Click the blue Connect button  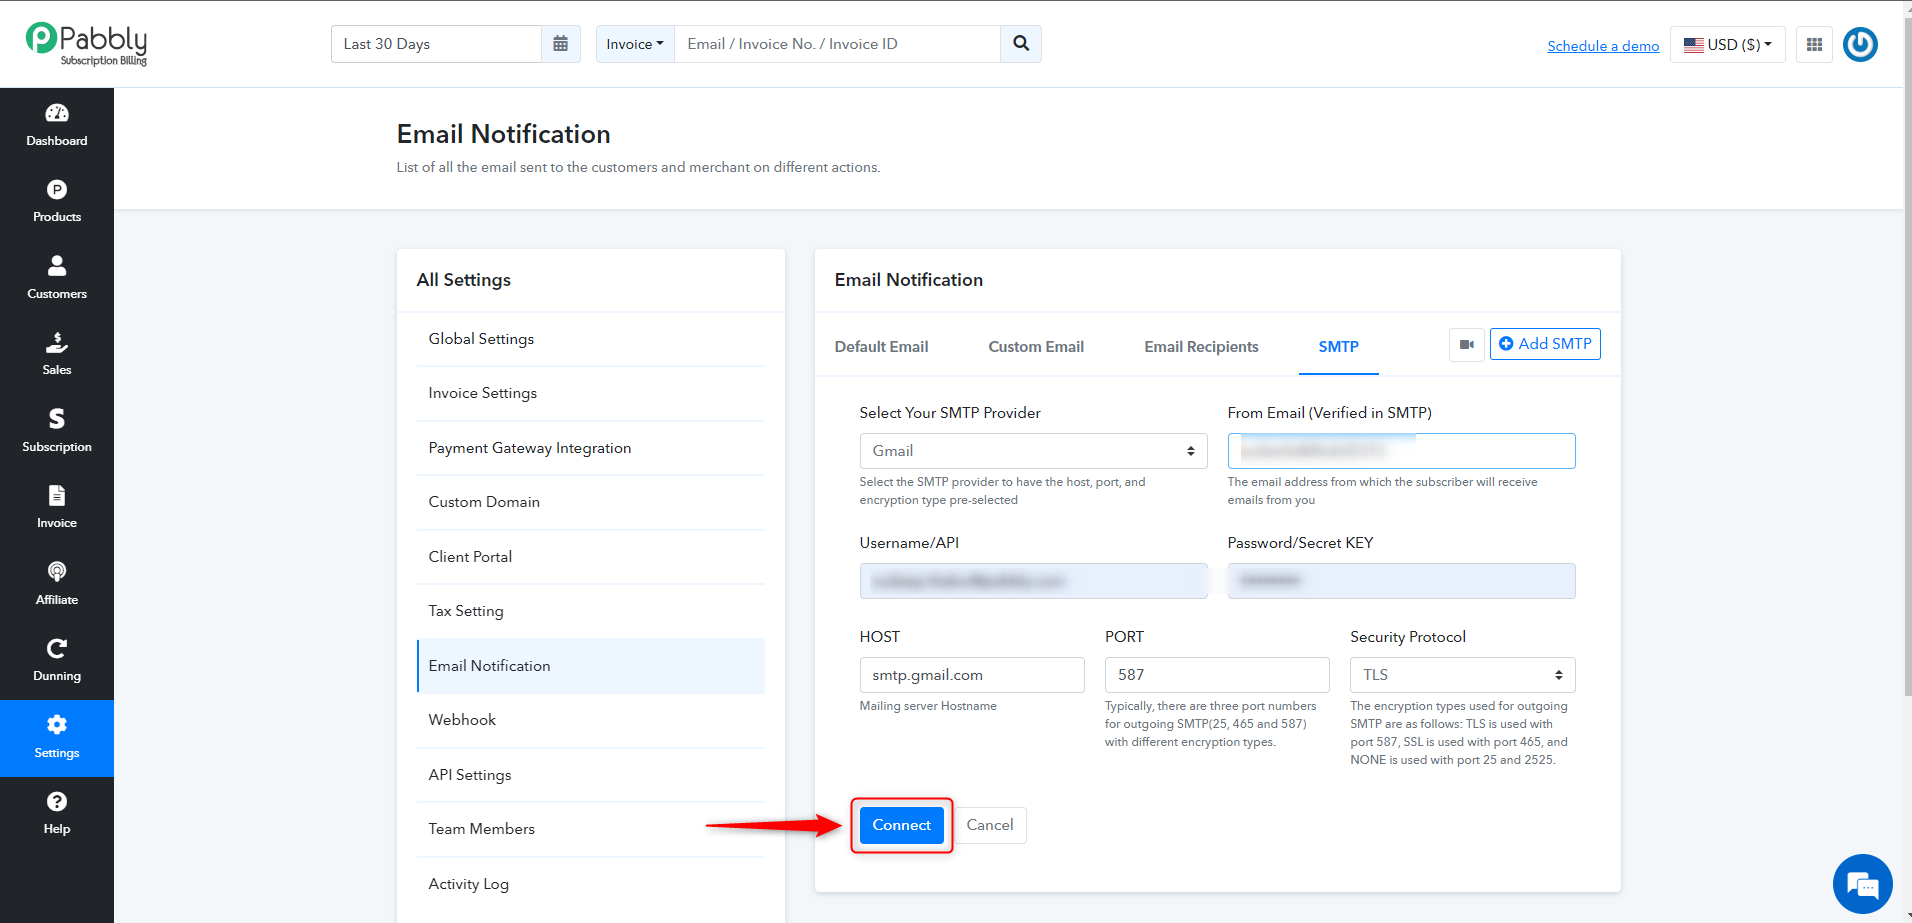901,825
